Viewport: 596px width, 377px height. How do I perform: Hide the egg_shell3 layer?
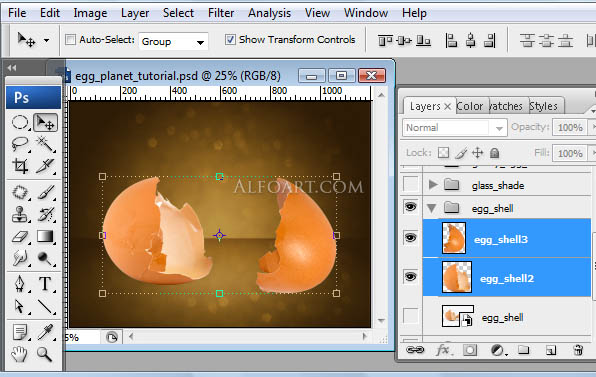[x=411, y=238]
